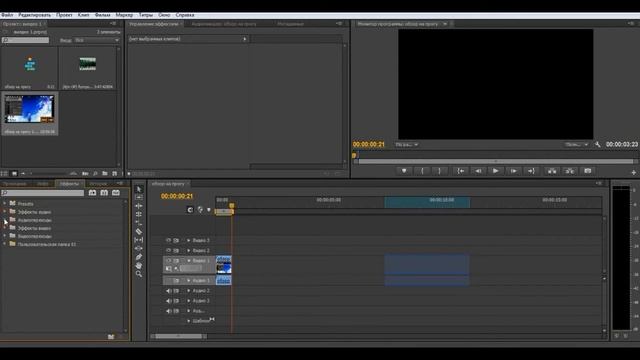Toggle Snap in the timeline
640x360 pixels.
click(190, 209)
